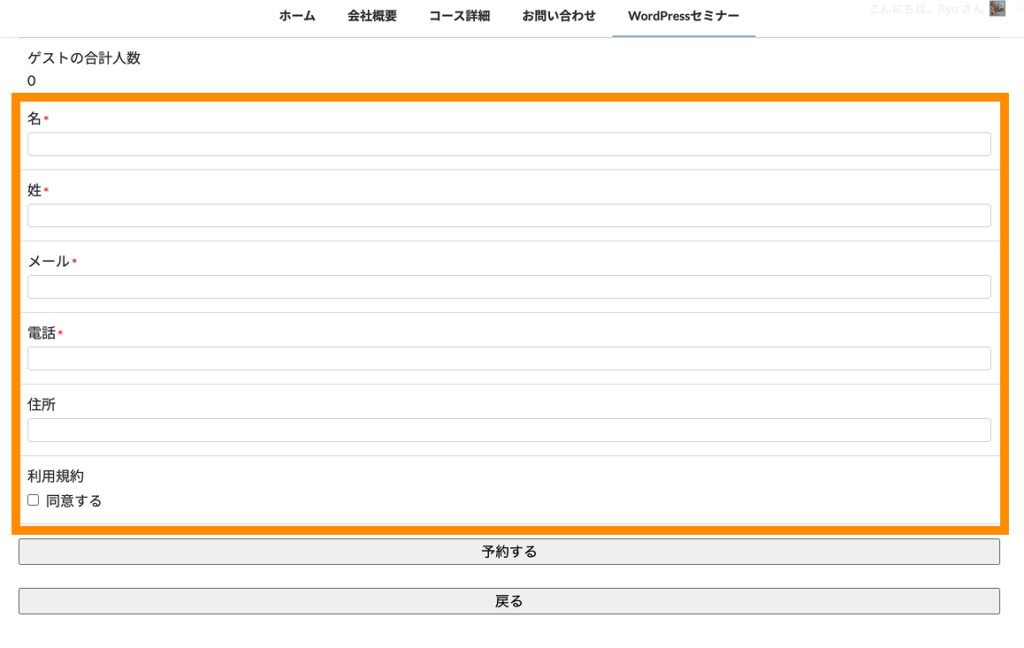The height and width of the screenshot is (648, 1024).
Task: Switch to WordPressセミナー menu item
Action: coord(683,16)
